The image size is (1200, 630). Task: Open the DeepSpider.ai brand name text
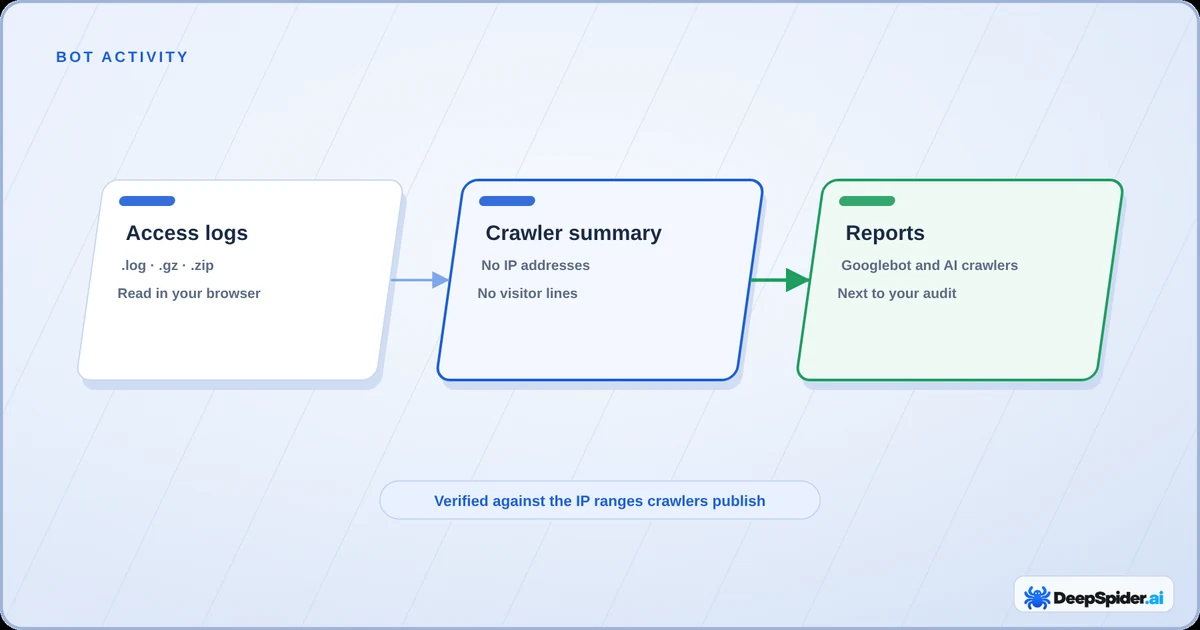click(x=1107, y=598)
